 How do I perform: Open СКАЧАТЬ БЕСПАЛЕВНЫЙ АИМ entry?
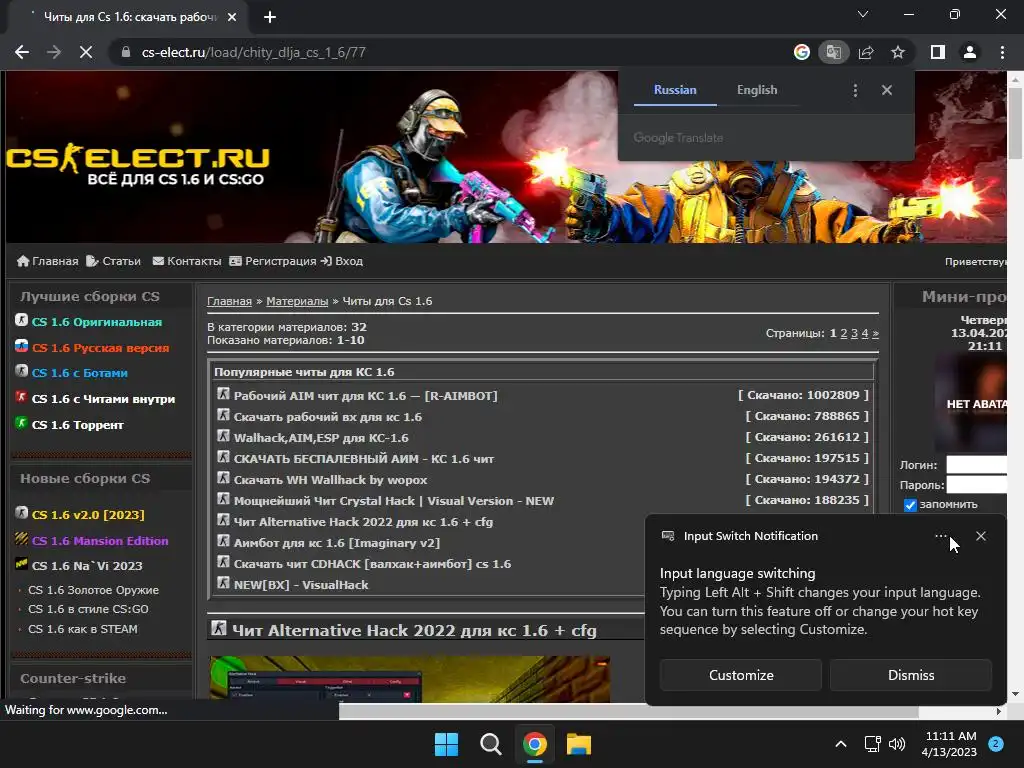(x=364, y=458)
